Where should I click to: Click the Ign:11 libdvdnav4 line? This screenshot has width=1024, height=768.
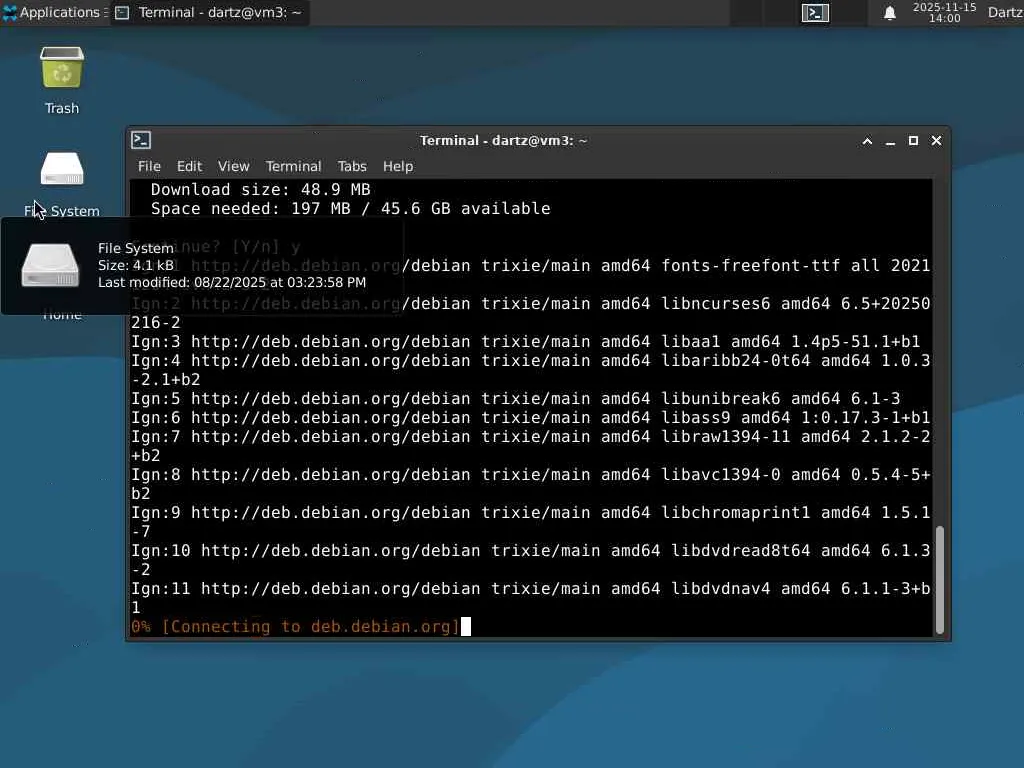(530, 598)
